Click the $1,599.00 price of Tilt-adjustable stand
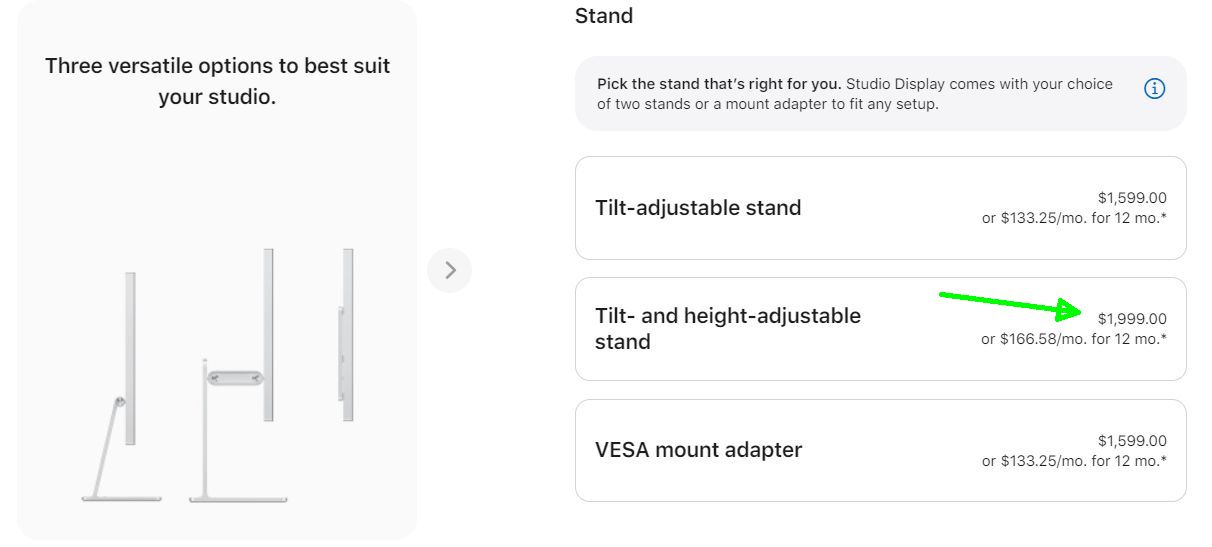Viewport: 1212px width, 547px height. pyautogui.click(x=1132, y=198)
